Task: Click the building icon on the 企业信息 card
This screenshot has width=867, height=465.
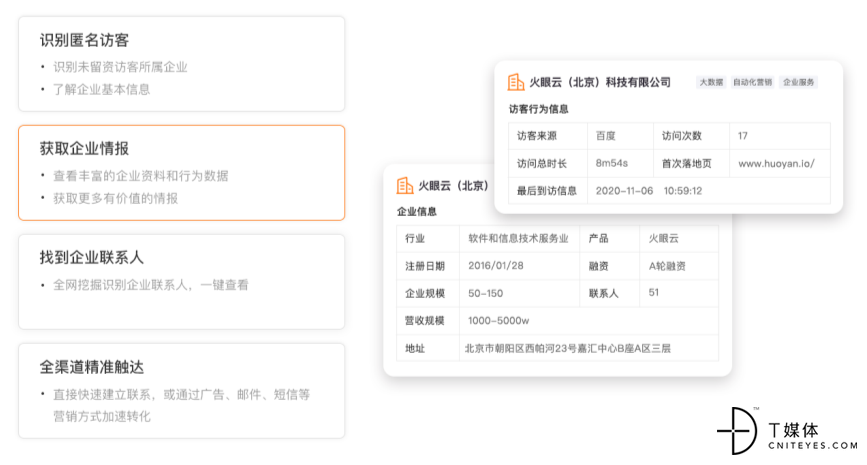Action: point(405,186)
